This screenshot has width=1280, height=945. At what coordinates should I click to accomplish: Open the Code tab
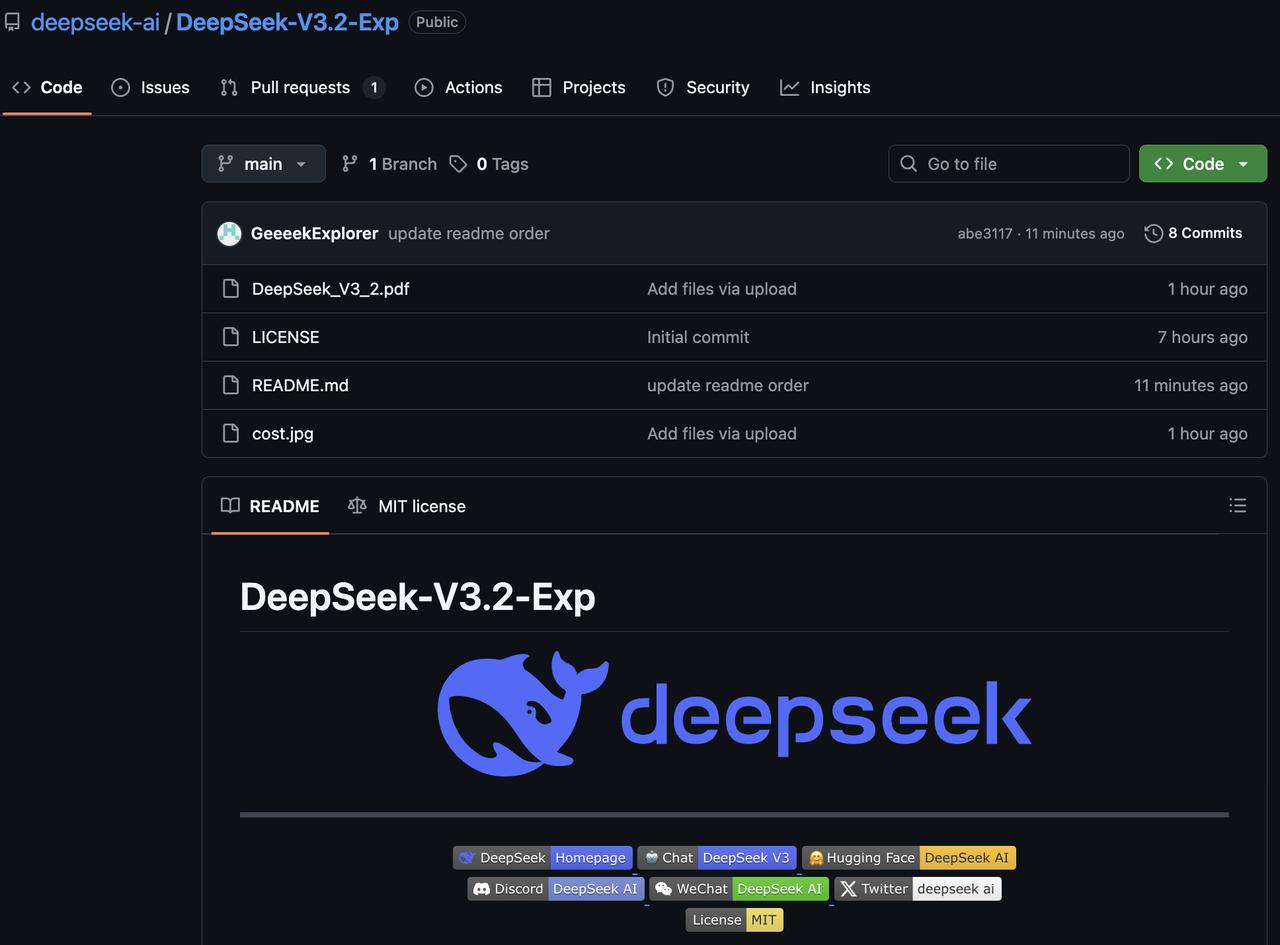click(x=47, y=87)
